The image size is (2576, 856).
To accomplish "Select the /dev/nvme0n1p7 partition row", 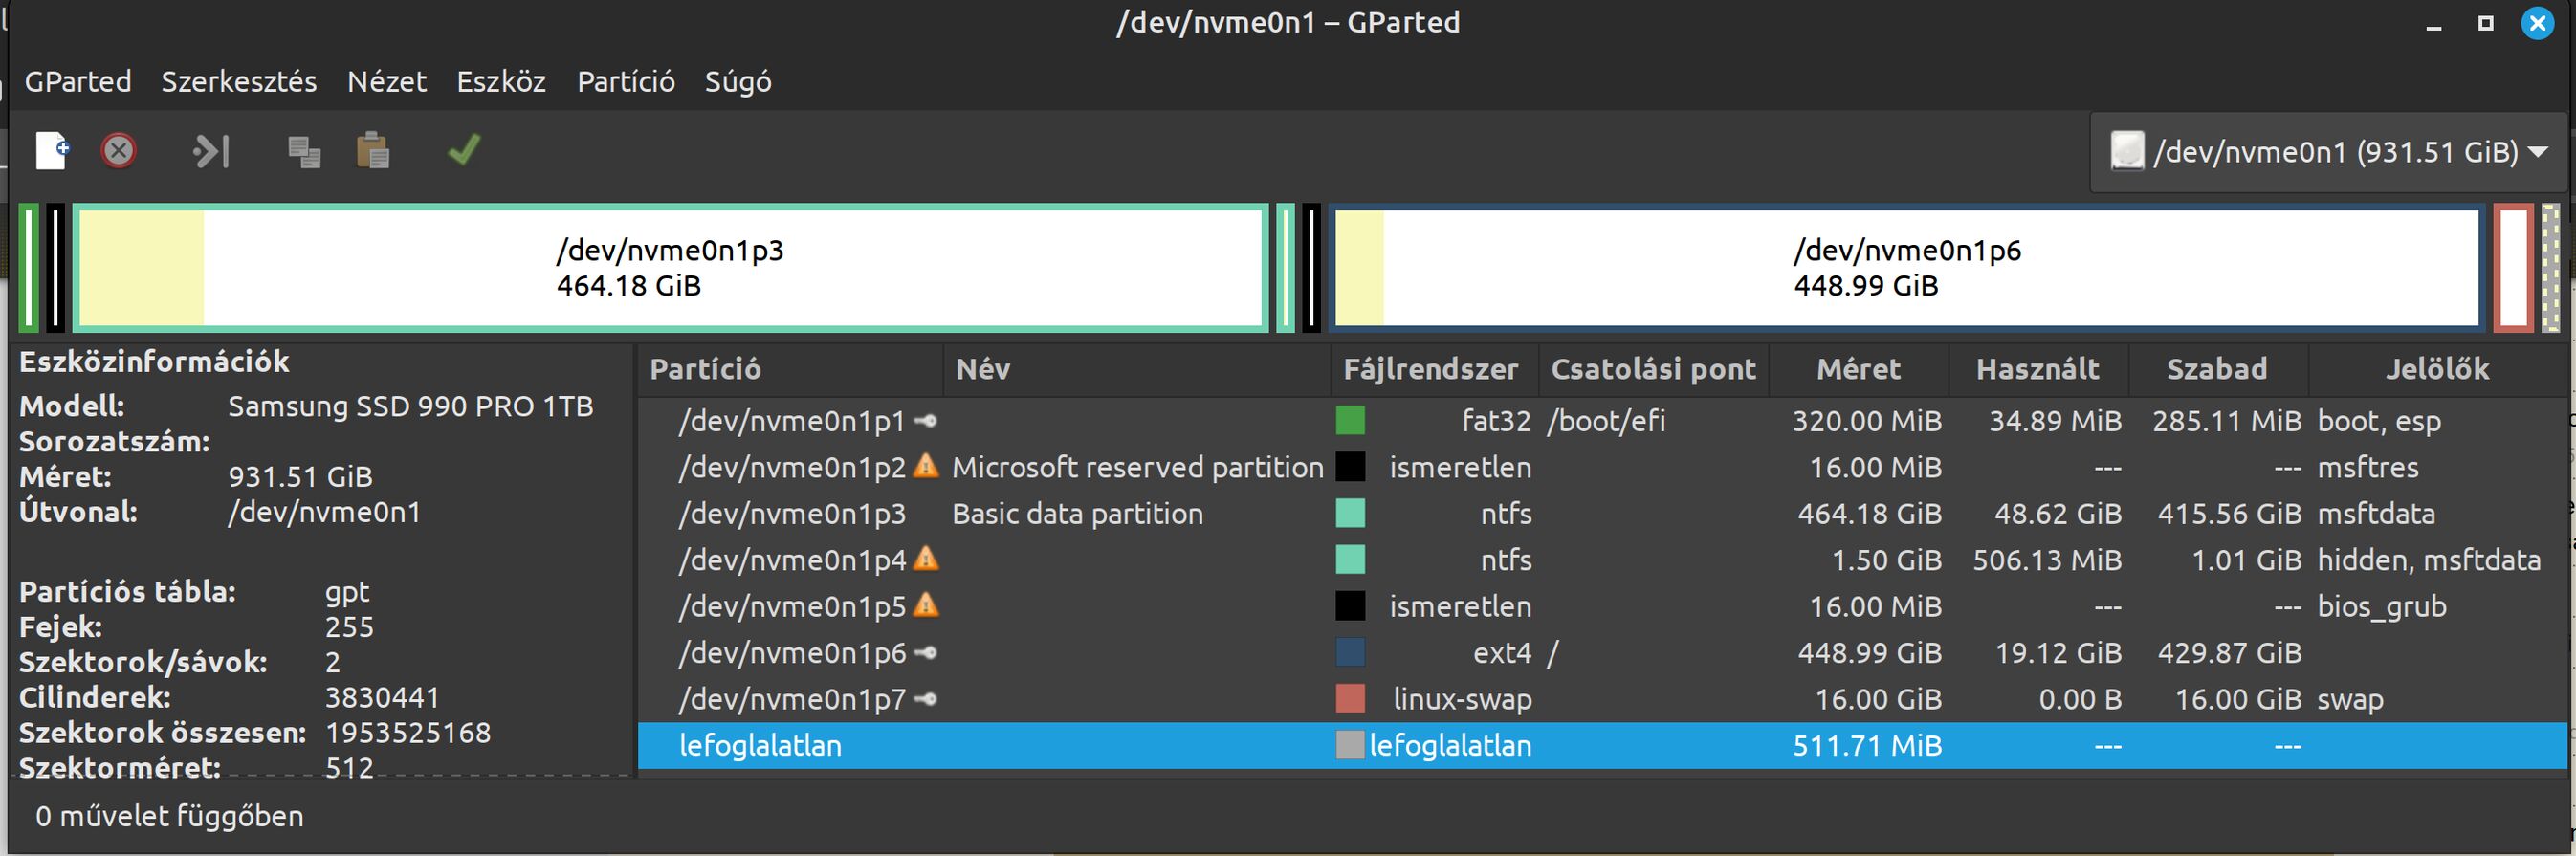I will pos(1603,699).
